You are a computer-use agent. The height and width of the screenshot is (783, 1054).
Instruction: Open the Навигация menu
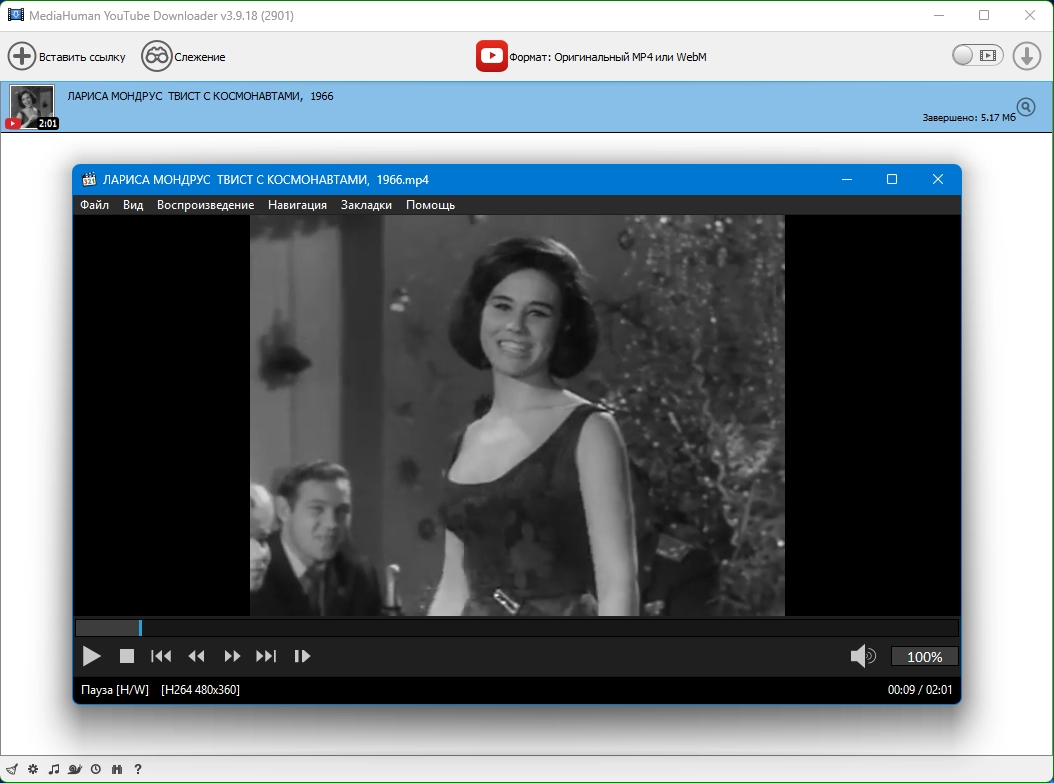pos(297,205)
